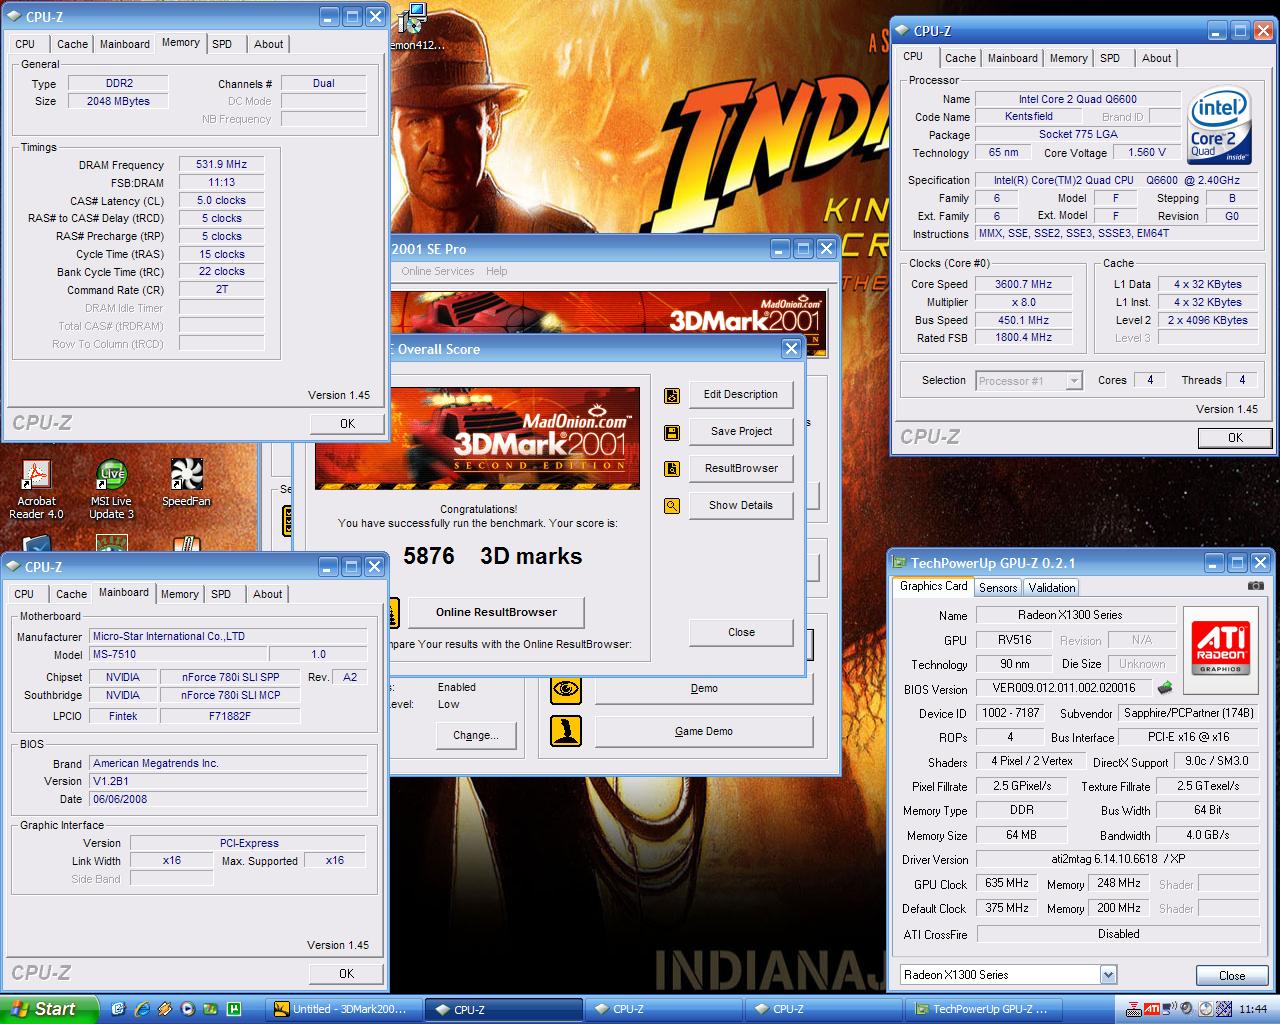Click the DRAM Frequency value 531.9 MHz

click(222, 165)
